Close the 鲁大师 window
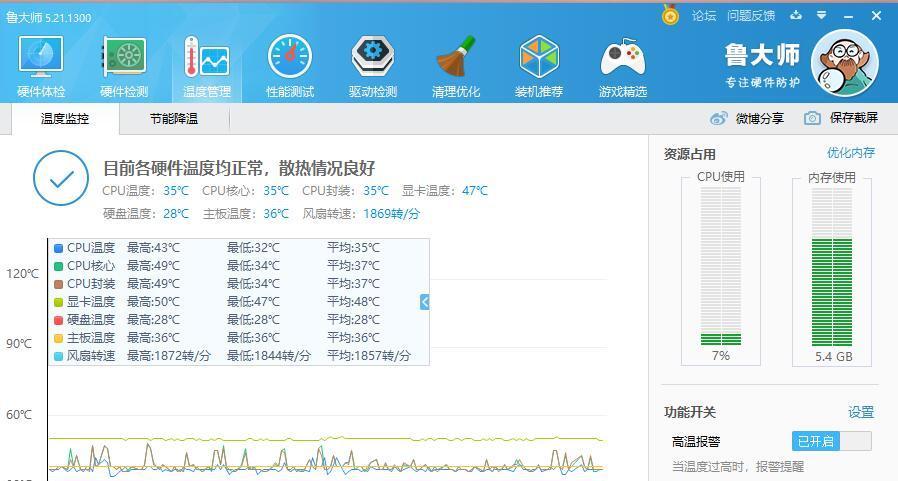898x481 pixels. (876, 15)
